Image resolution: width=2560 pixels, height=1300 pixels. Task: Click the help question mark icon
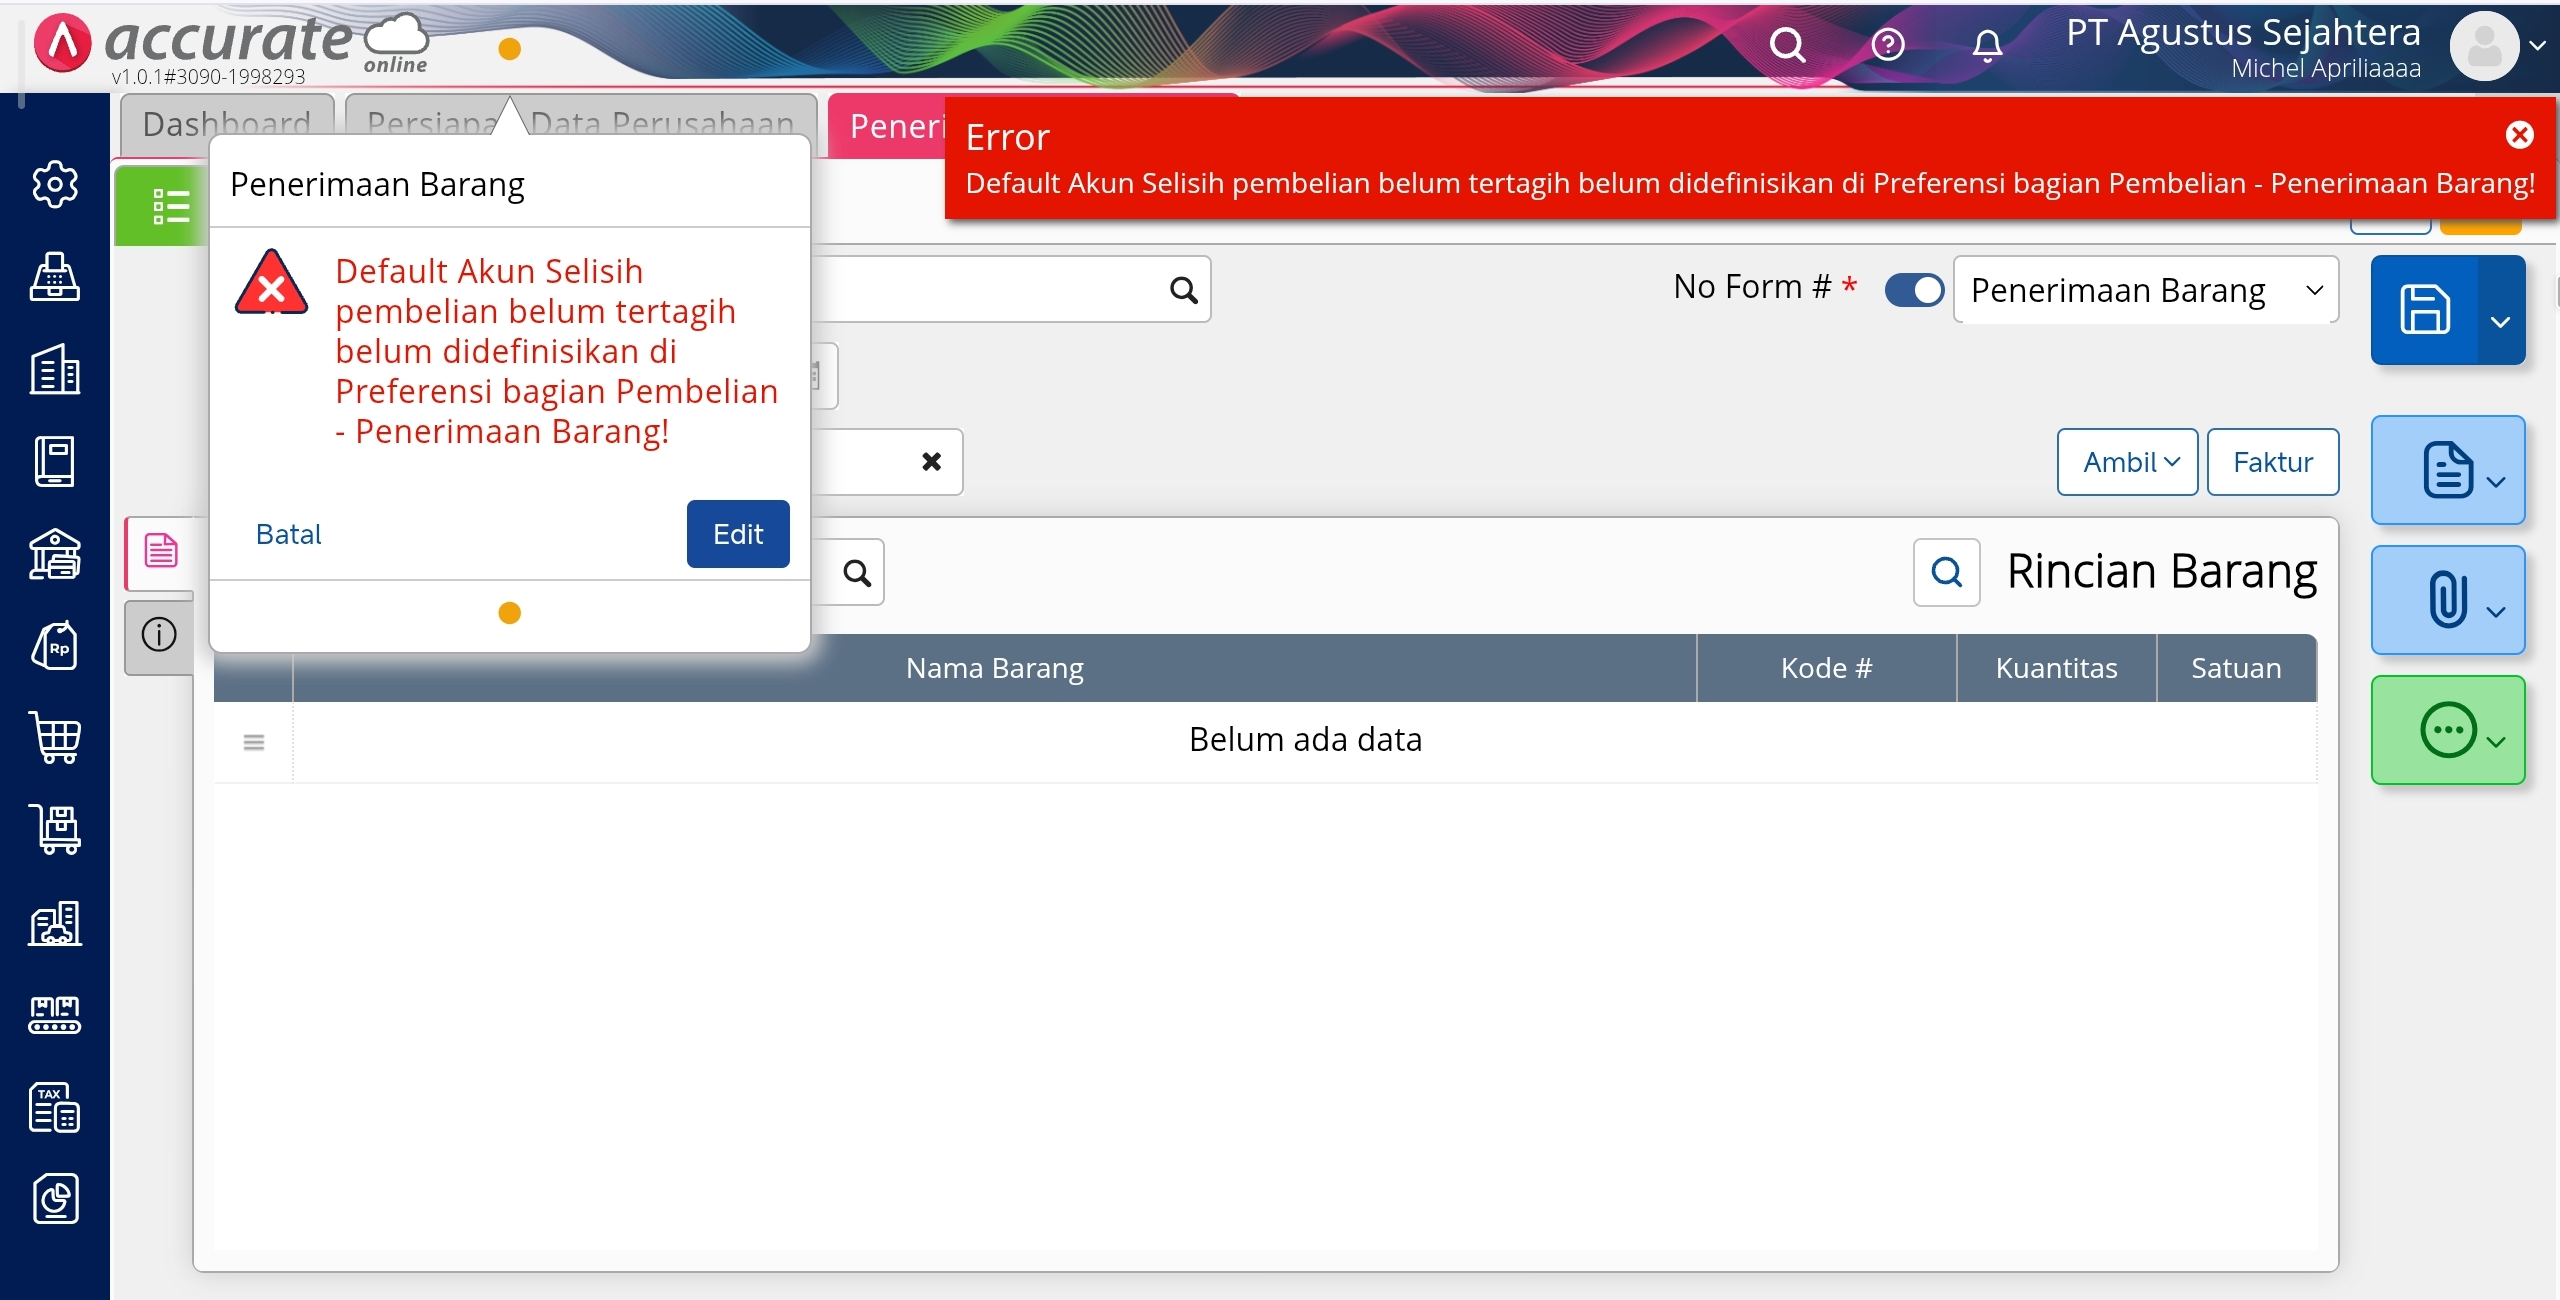(x=1887, y=45)
